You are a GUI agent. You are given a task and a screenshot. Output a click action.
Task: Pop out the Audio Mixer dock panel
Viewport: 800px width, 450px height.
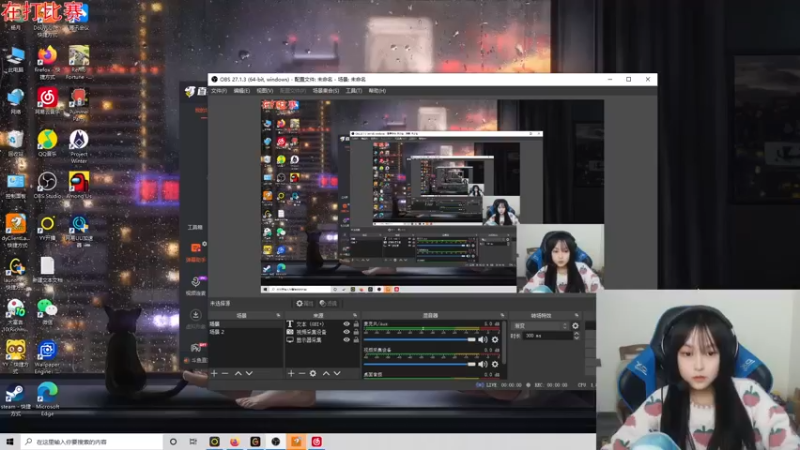[x=503, y=315]
